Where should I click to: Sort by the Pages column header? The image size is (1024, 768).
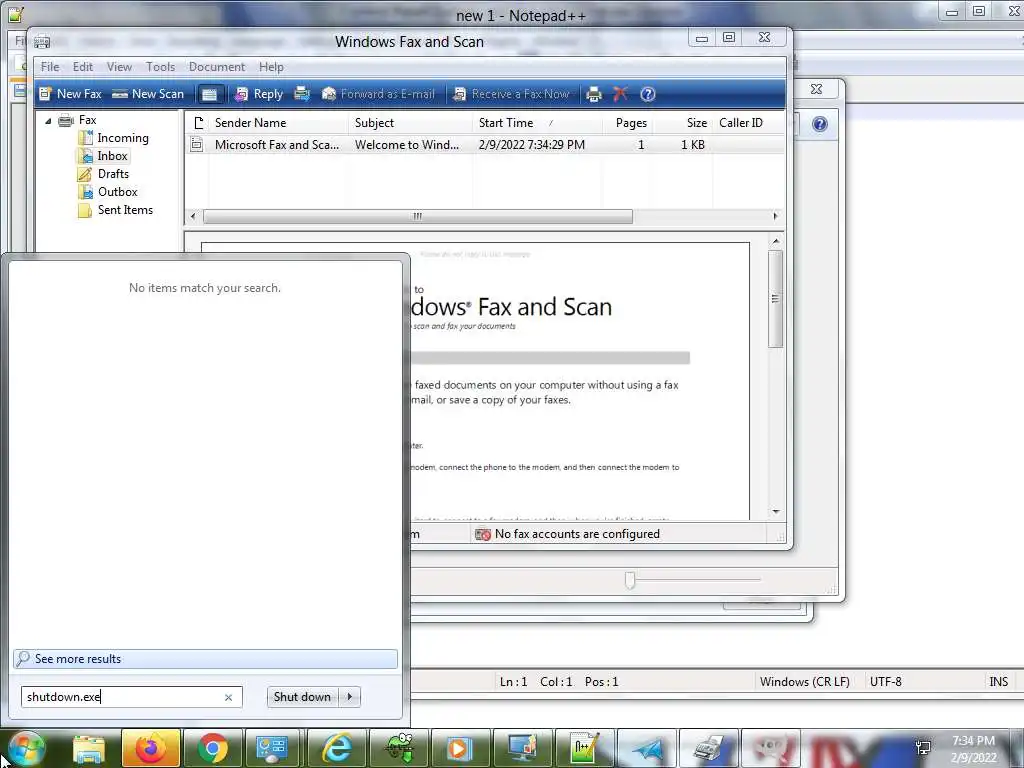(628, 123)
